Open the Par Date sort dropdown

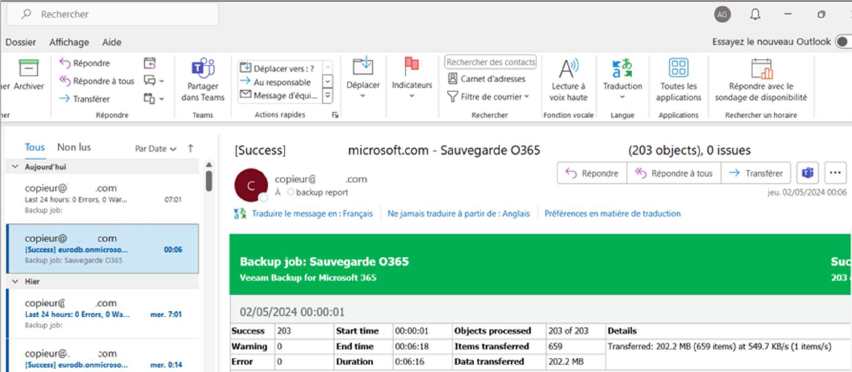click(x=156, y=148)
